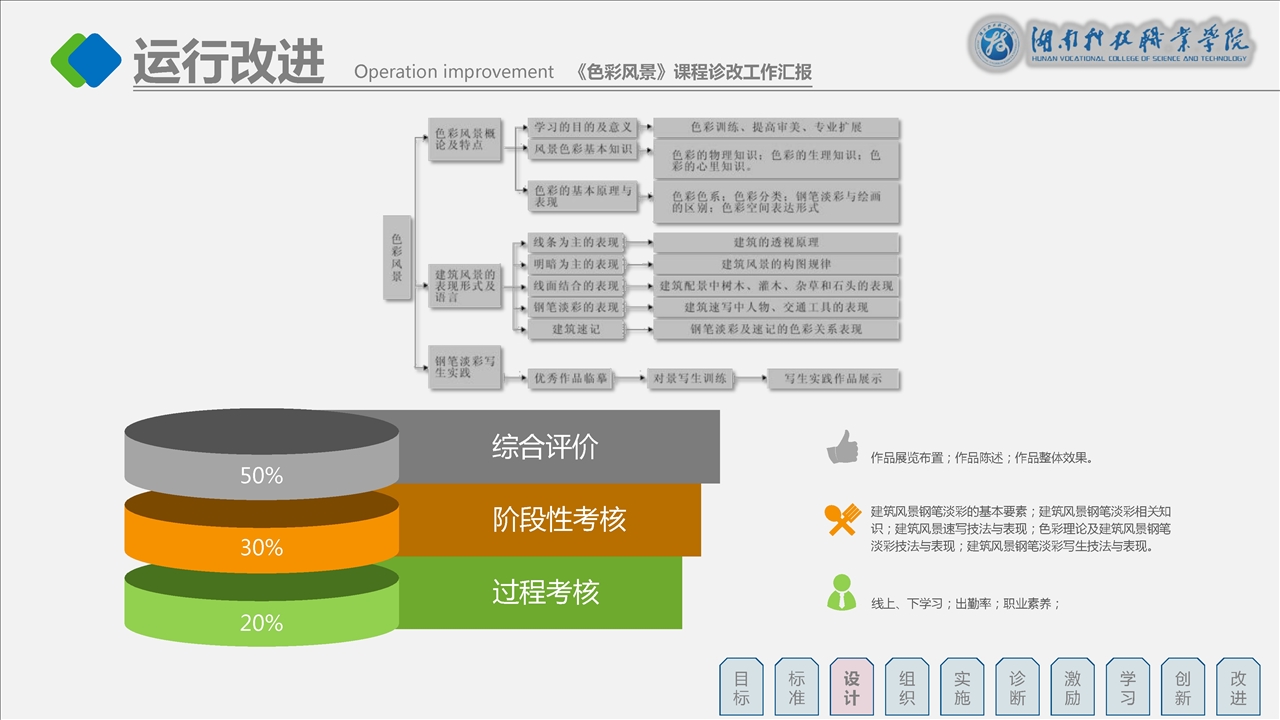This screenshot has width=1280, height=720.
Task: Go to the 组织 section
Action: point(906,687)
